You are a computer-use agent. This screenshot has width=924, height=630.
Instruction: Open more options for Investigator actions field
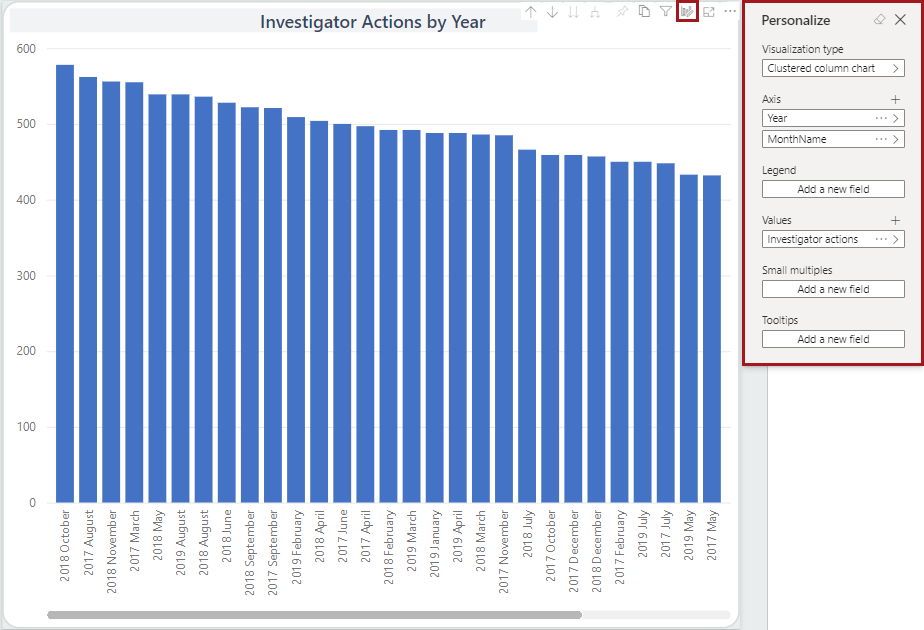[x=881, y=240]
